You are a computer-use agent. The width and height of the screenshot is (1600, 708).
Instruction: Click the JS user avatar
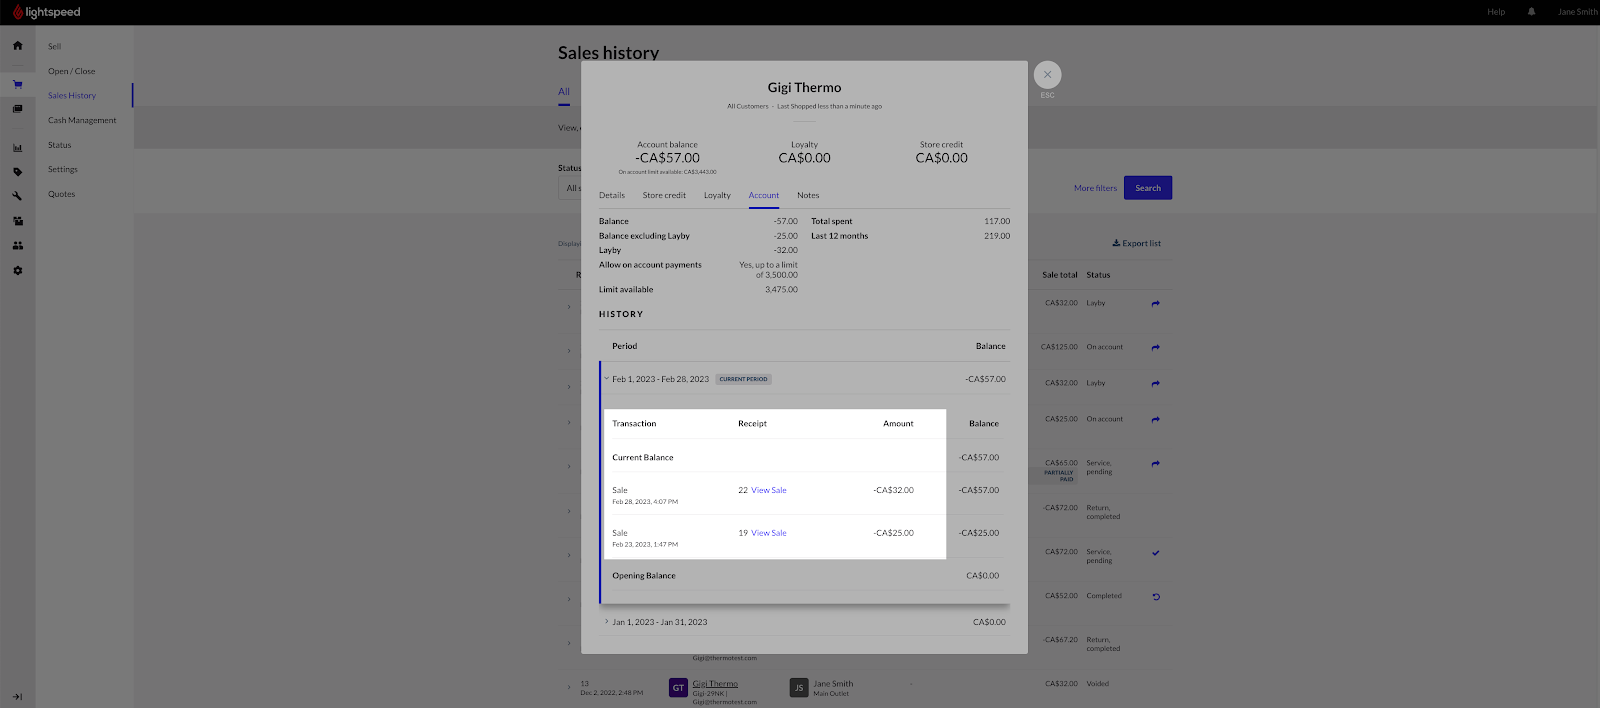[798, 688]
